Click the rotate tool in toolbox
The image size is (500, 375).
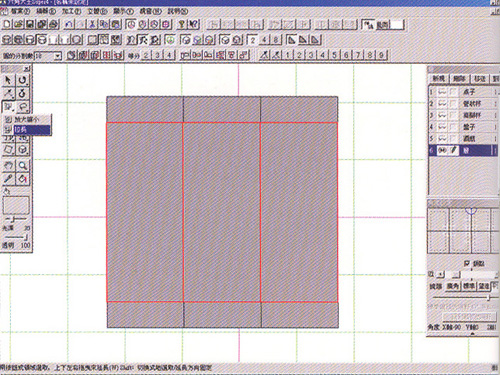tap(23, 80)
